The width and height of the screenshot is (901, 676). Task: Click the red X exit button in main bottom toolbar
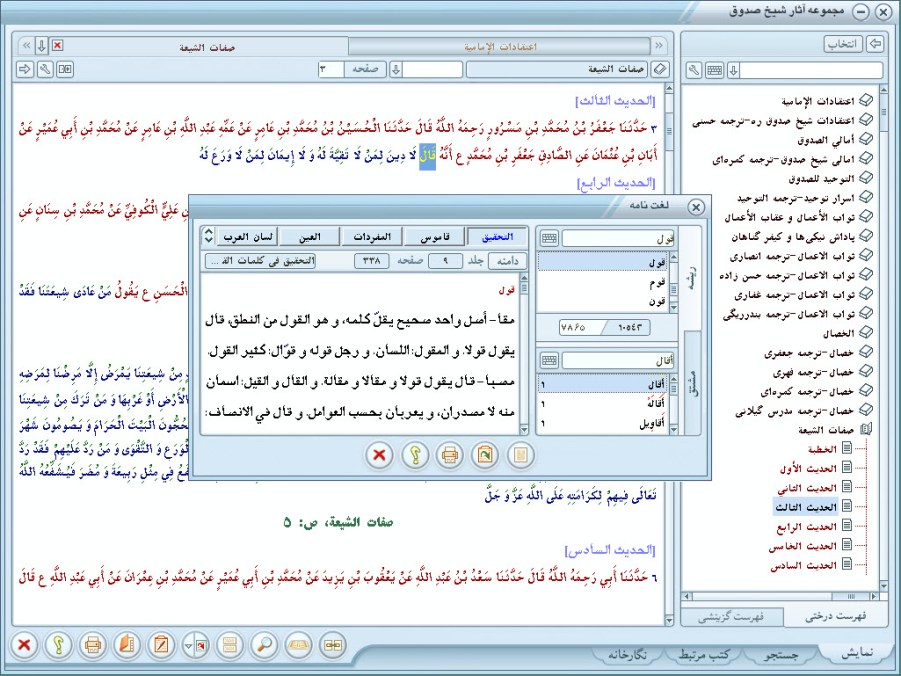click(24, 645)
